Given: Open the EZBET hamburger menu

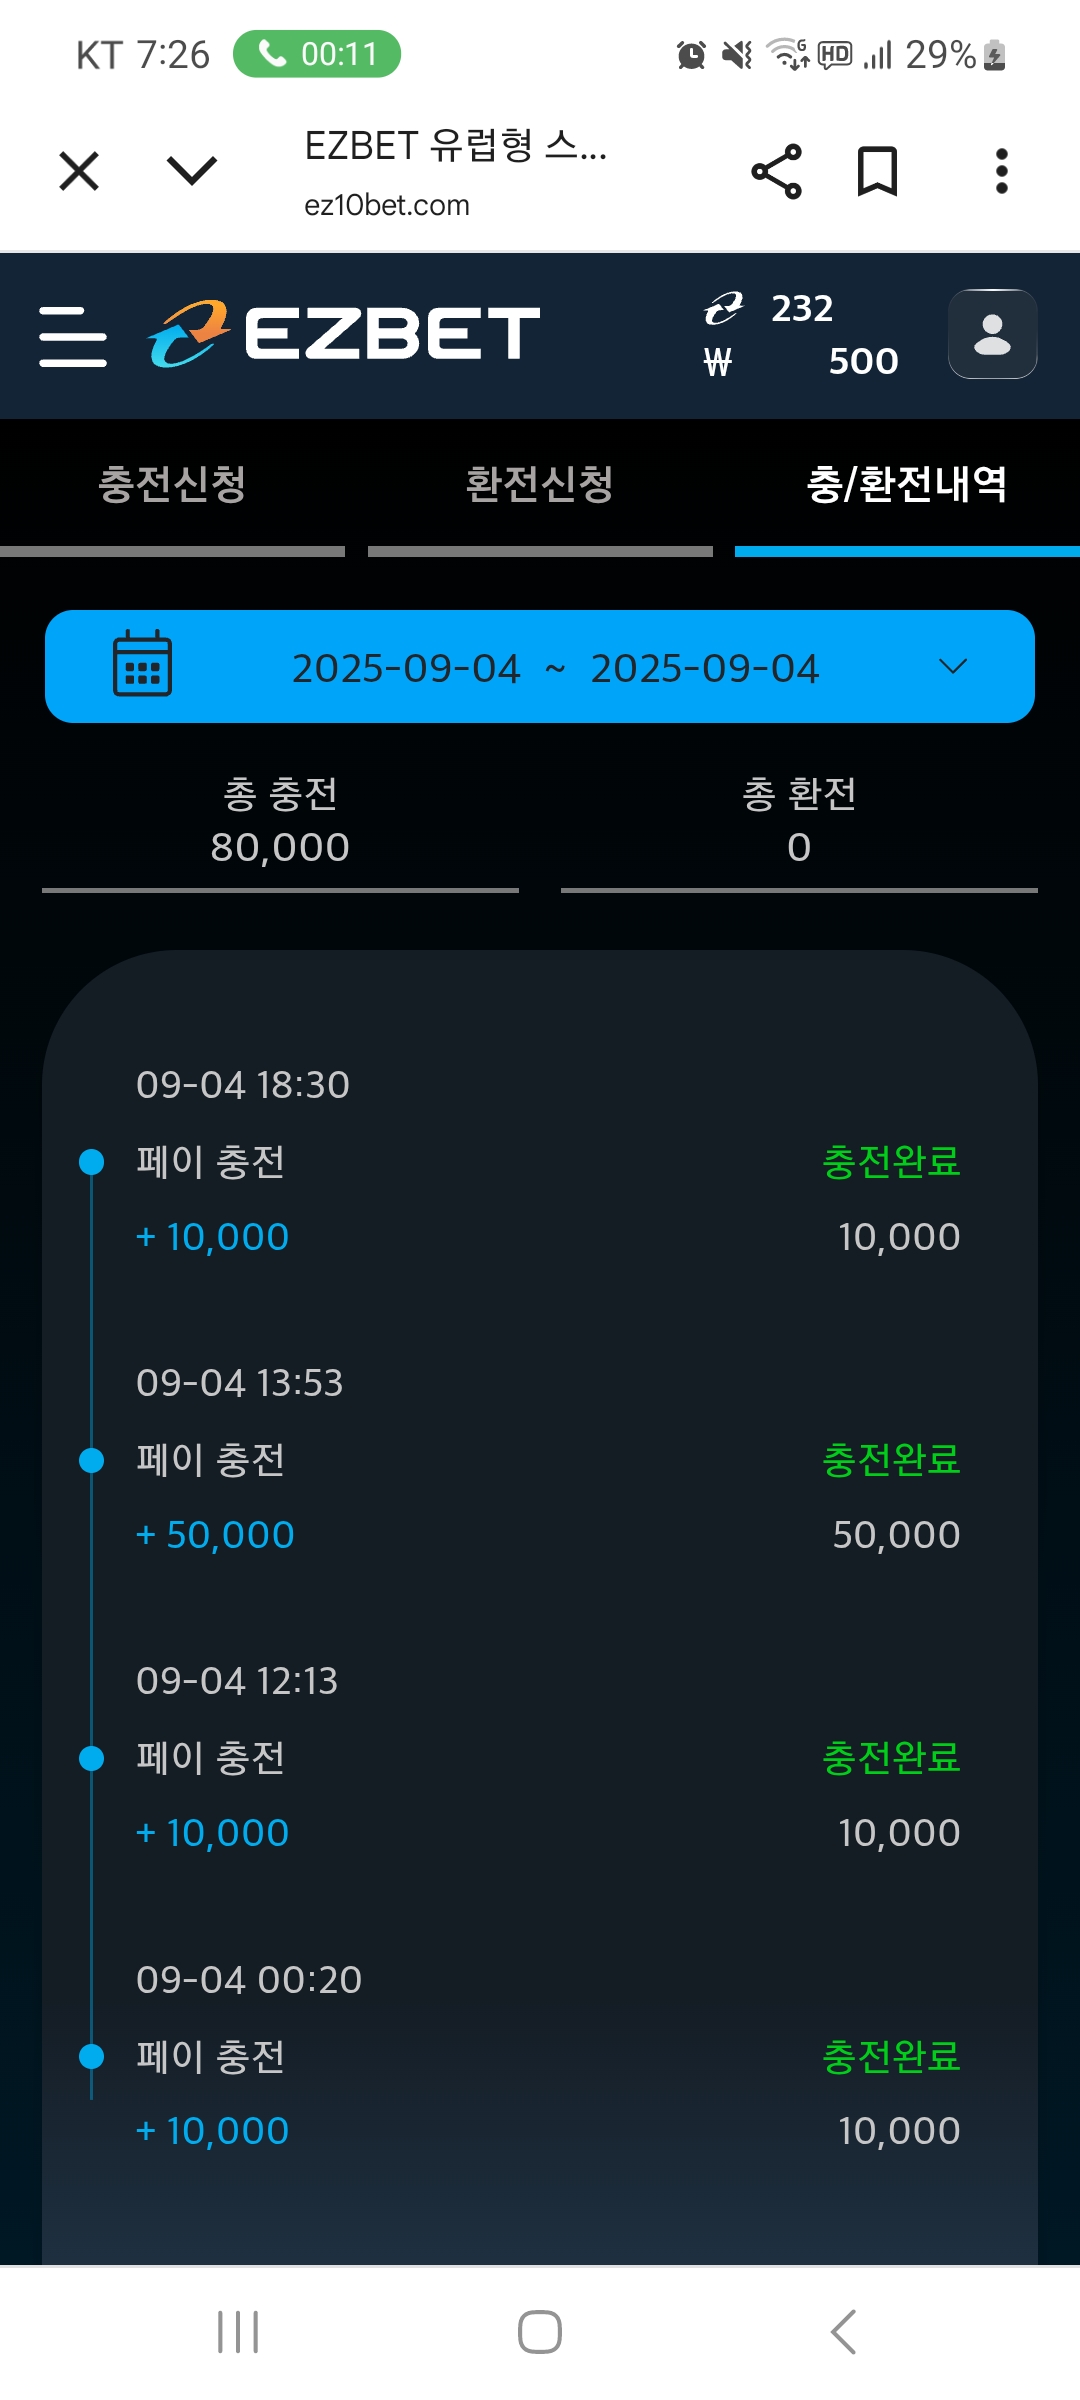Looking at the screenshot, I should (73, 336).
